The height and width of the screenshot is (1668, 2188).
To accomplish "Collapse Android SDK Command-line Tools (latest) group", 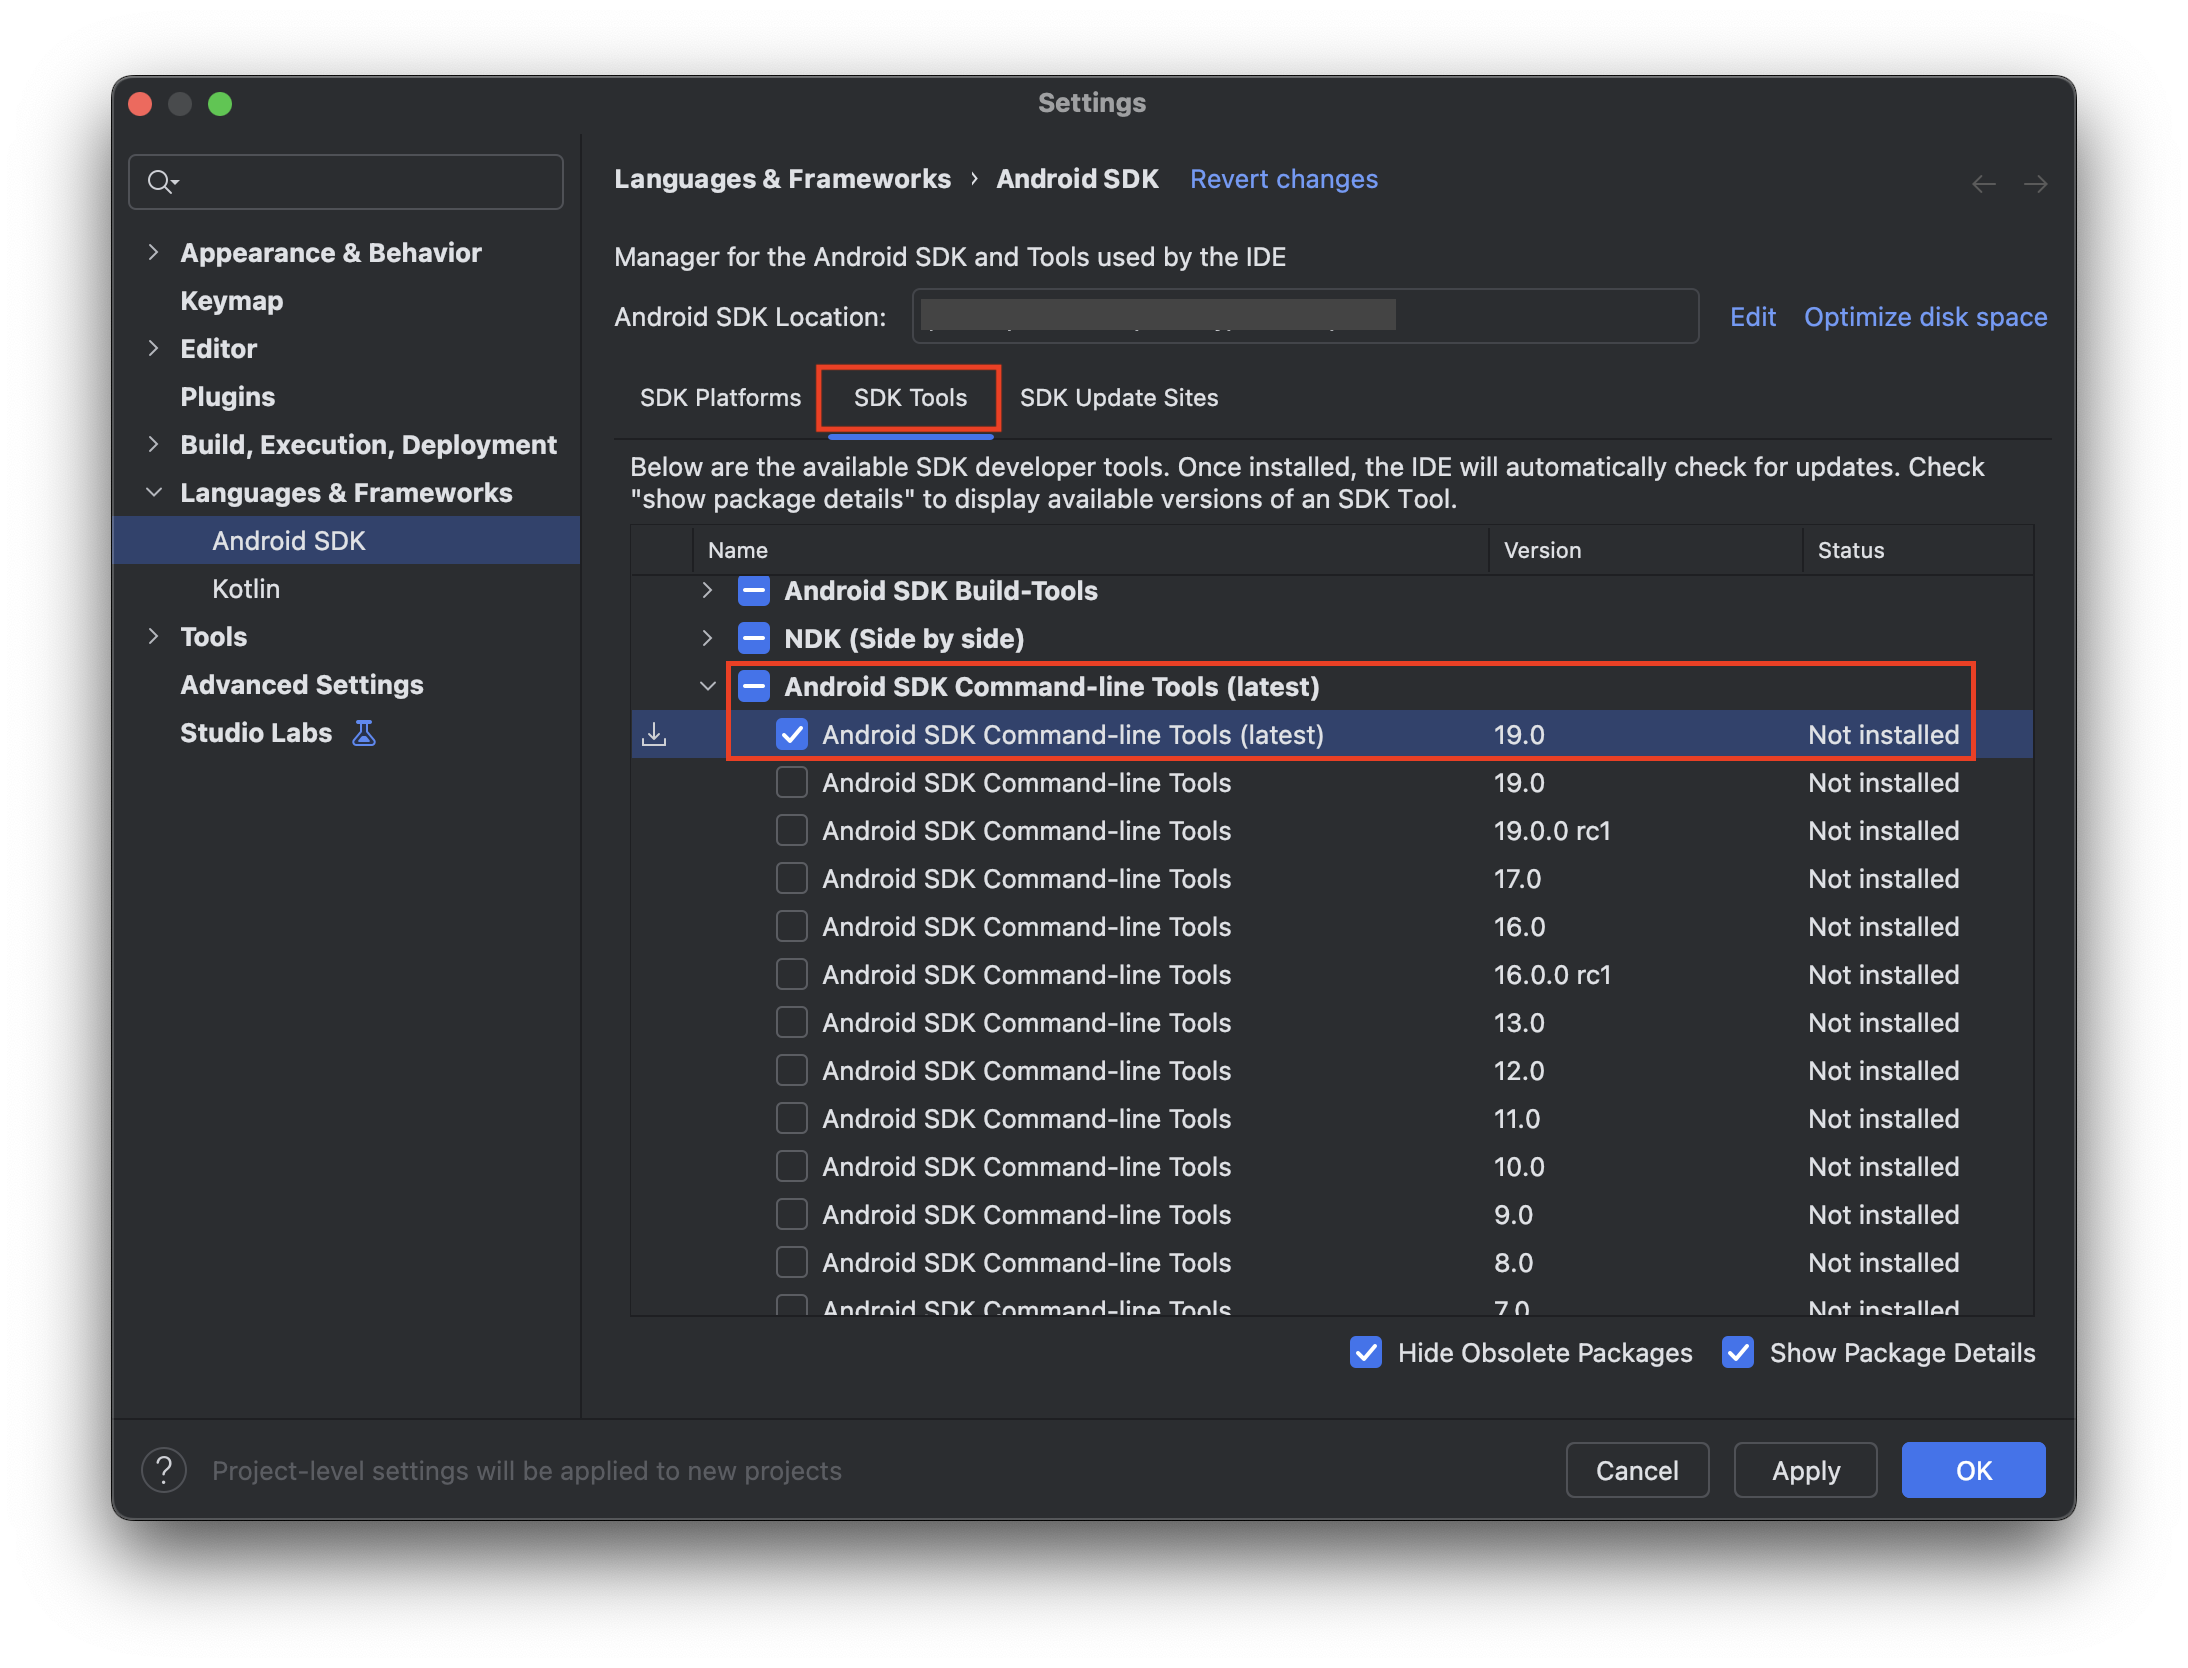I will 707,687.
